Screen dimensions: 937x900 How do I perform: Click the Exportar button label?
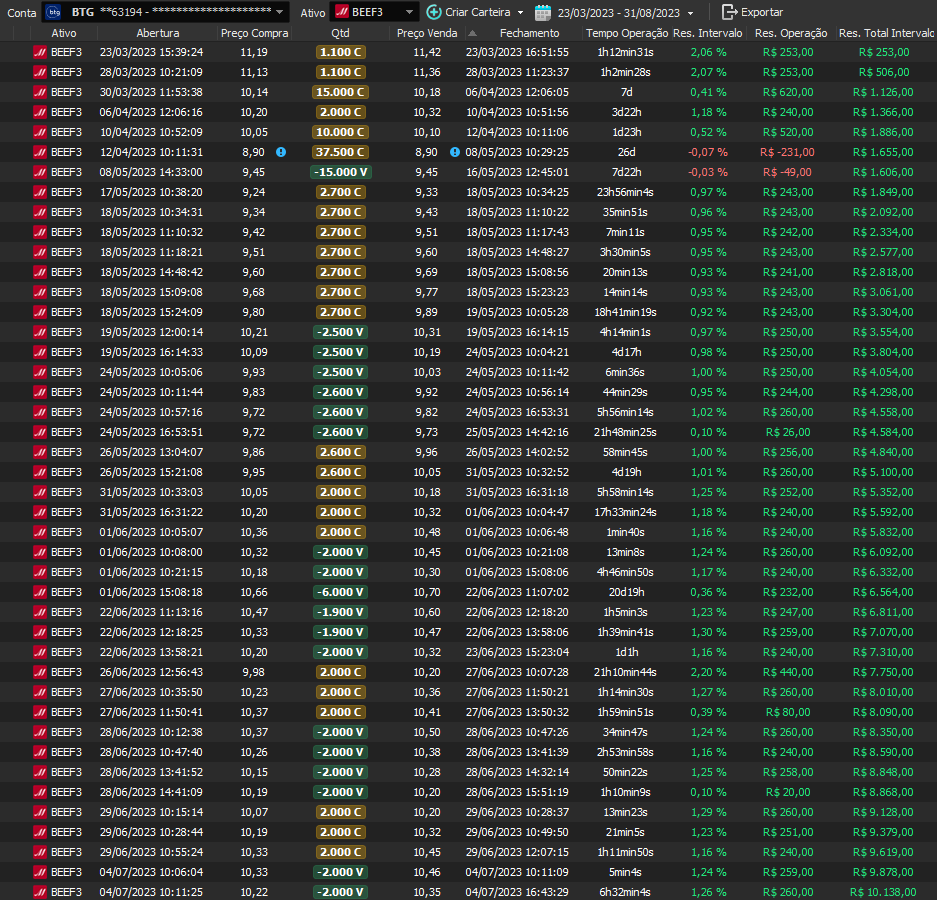[762, 12]
